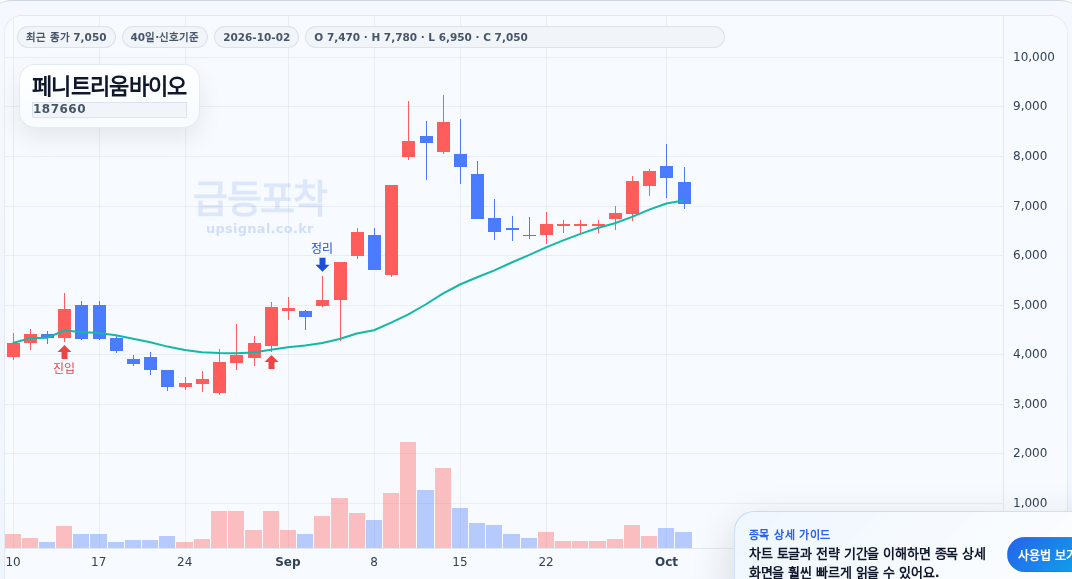Click the 5,000 price axis label
Viewport: 1072px width, 579px height.
click(1030, 305)
